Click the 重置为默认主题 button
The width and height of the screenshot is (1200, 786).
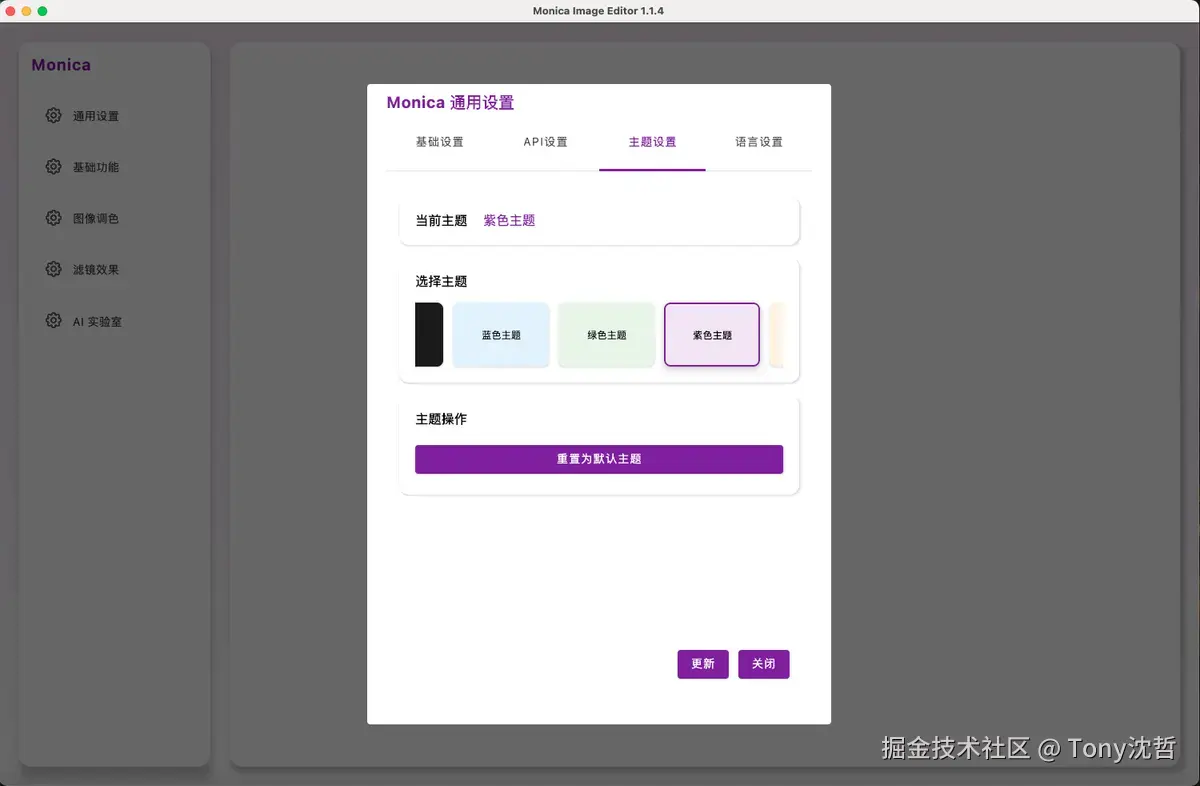[x=598, y=459]
